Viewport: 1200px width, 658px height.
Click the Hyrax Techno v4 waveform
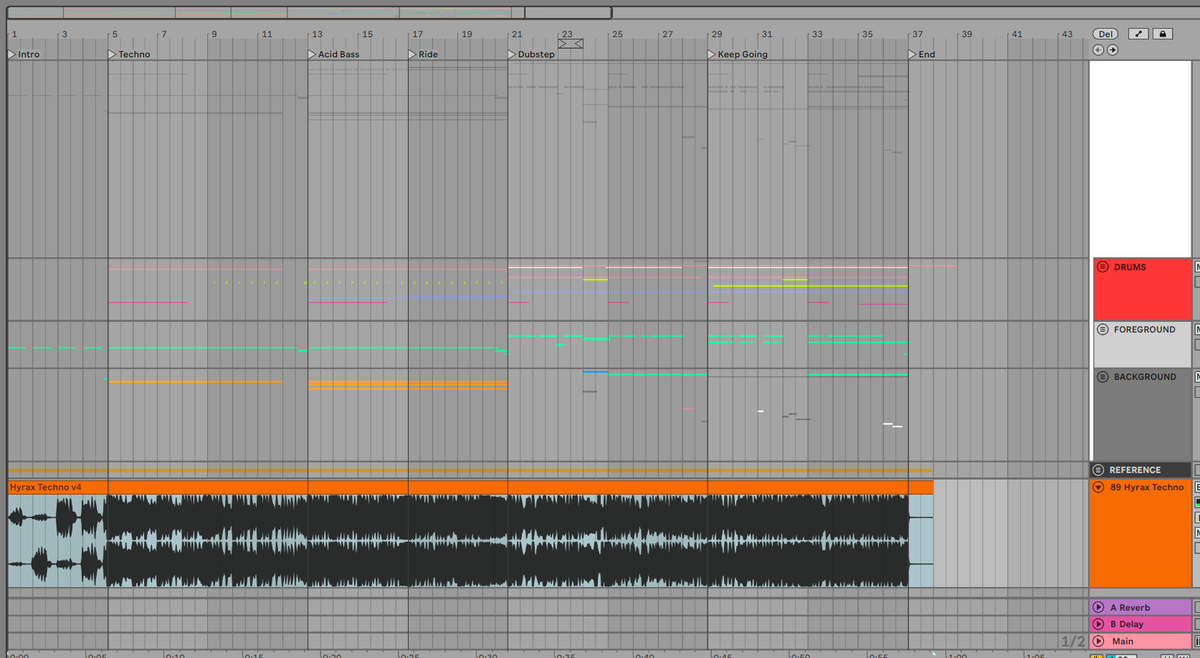pos(470,540)
